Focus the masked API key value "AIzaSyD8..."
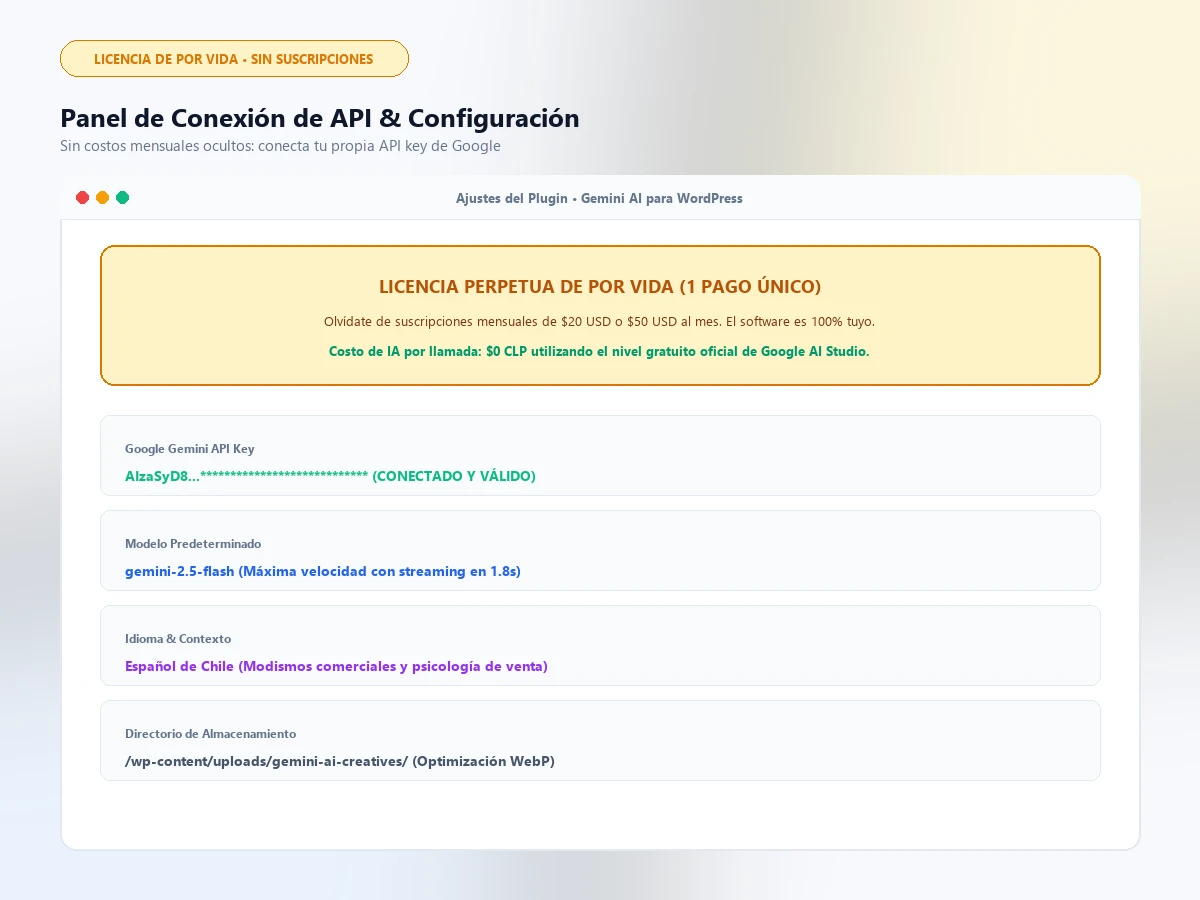1200x900 pixels. tap(330, 476)
